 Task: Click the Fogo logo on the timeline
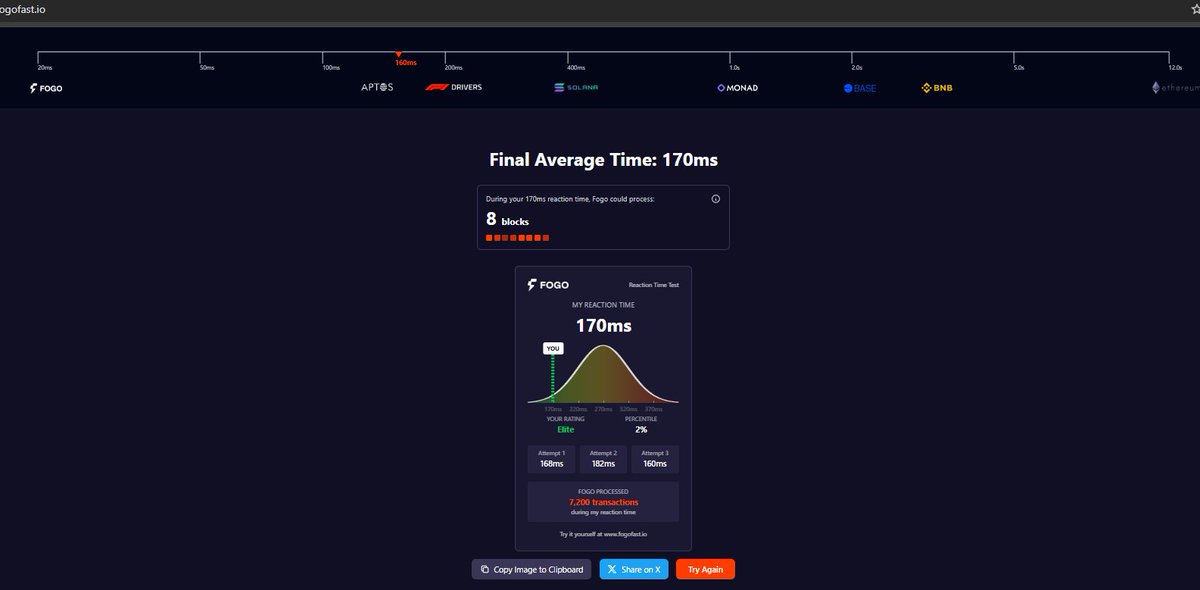coord(46,88)
